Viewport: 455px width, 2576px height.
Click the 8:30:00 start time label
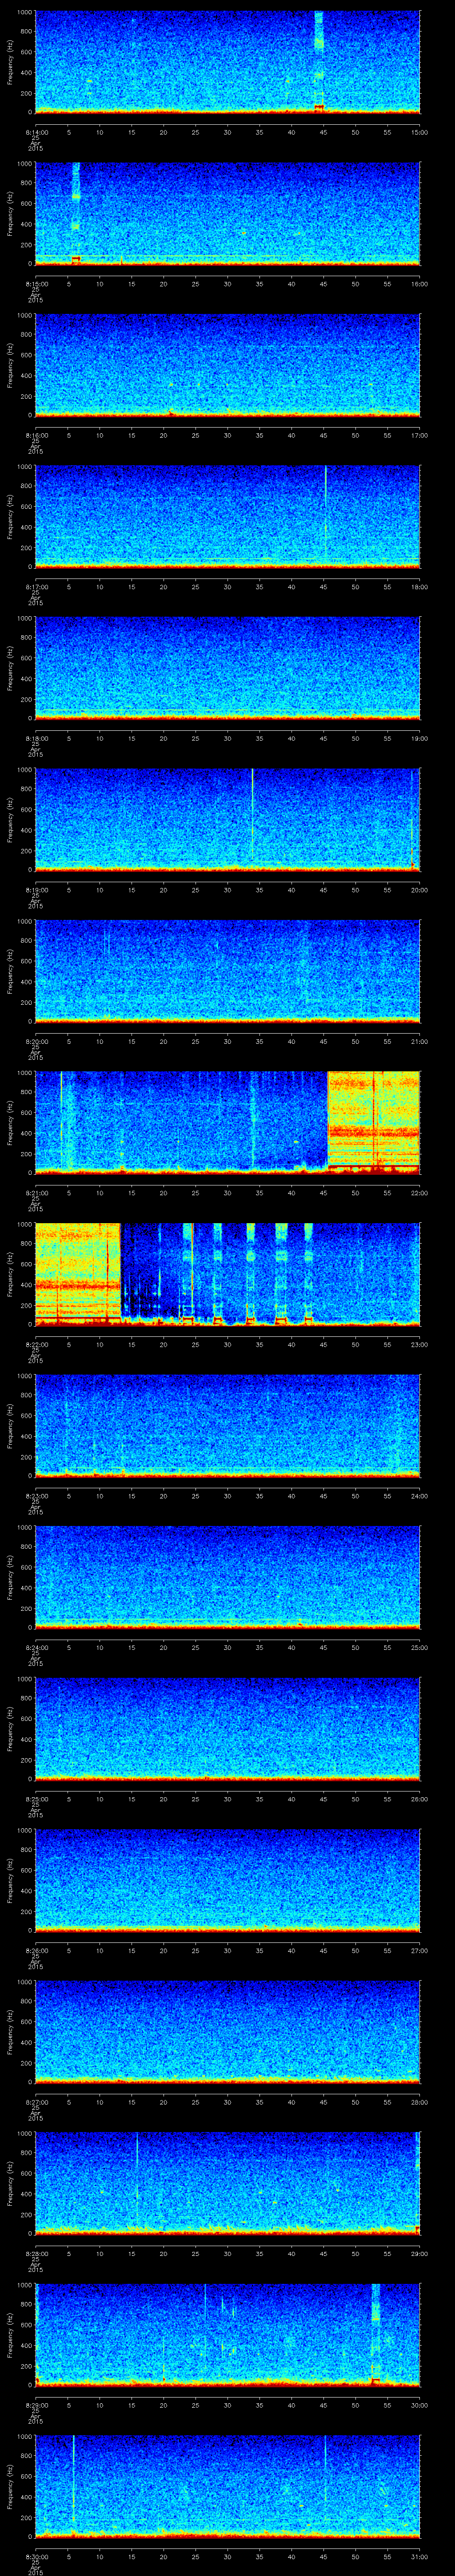pyautogui.click(x=36, y=2556)
